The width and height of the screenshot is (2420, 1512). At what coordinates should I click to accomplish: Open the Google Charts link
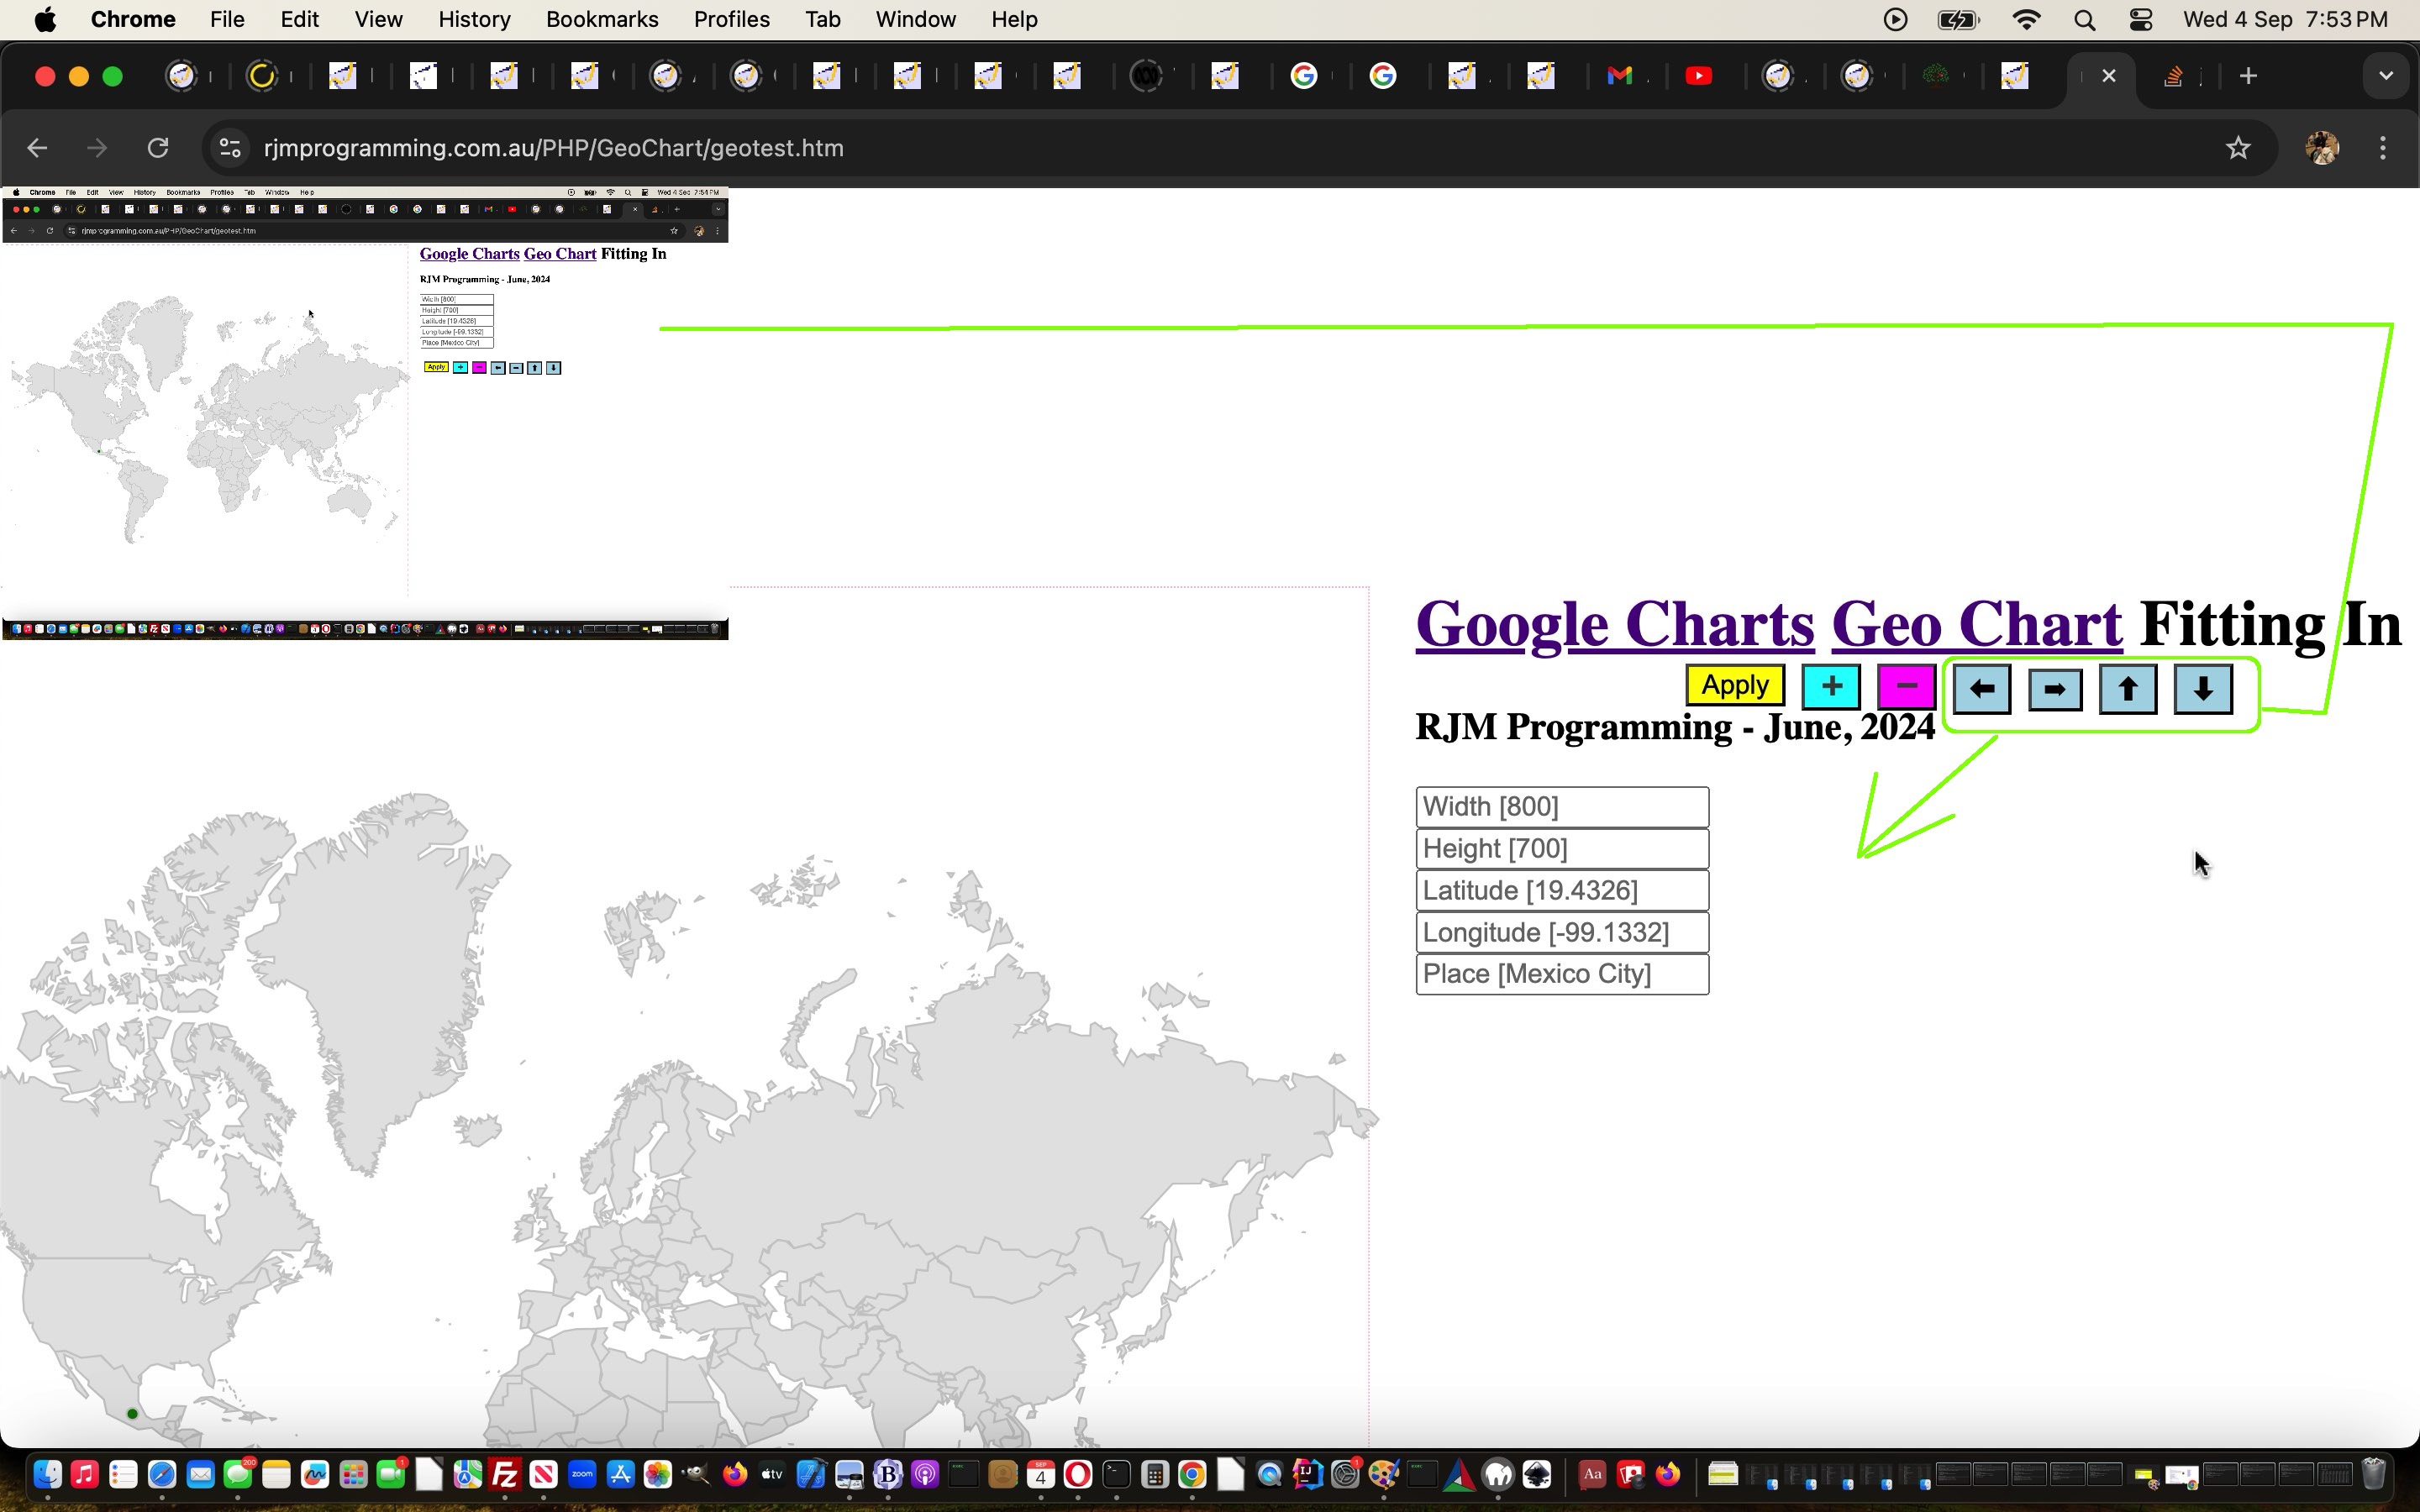click(1615, 624)
